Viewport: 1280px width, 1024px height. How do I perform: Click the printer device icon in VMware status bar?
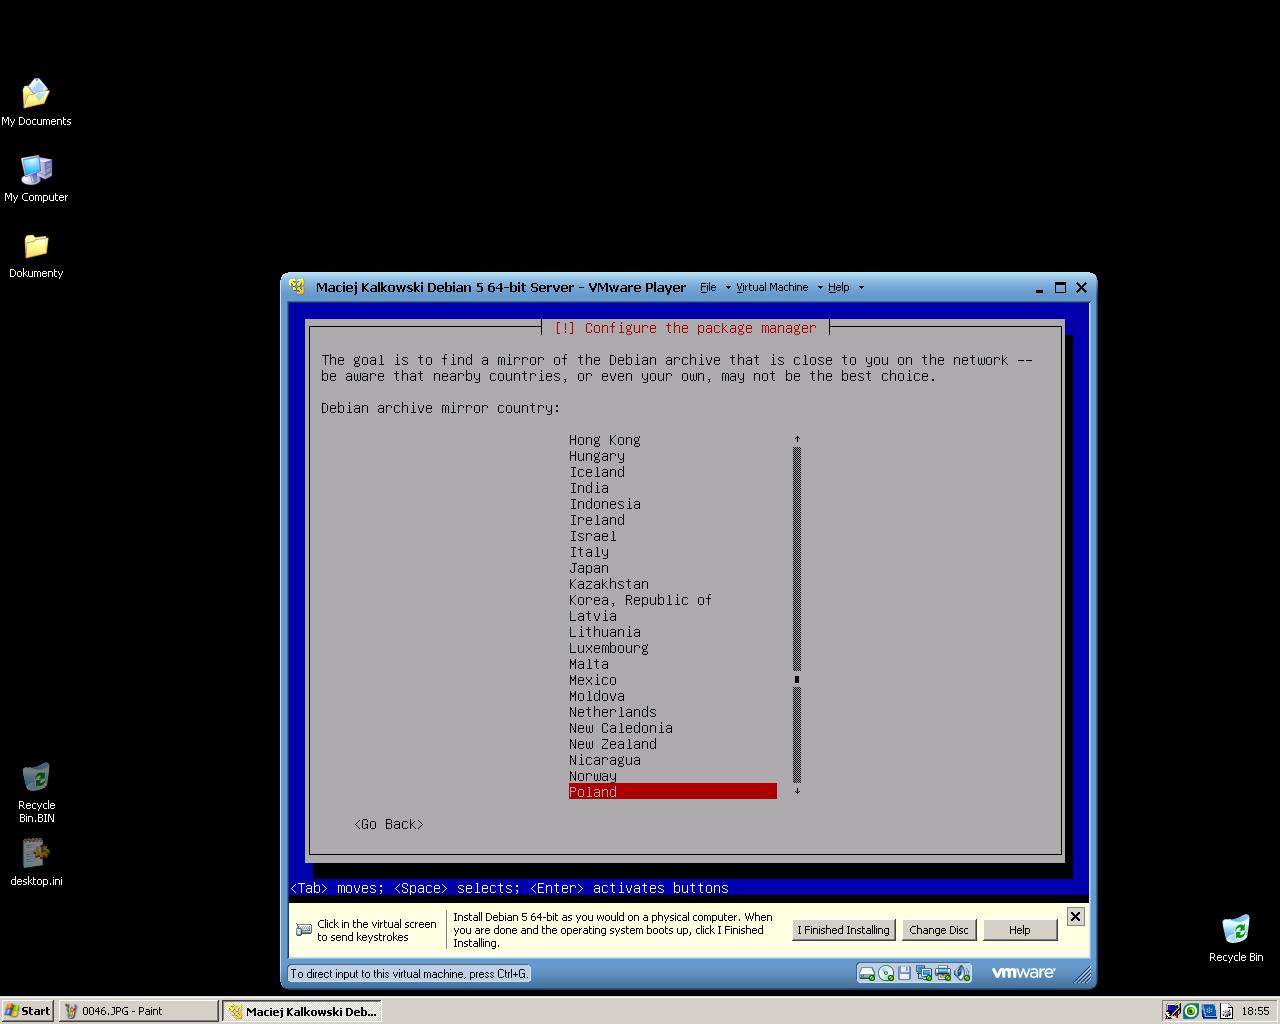pos(942,973)
